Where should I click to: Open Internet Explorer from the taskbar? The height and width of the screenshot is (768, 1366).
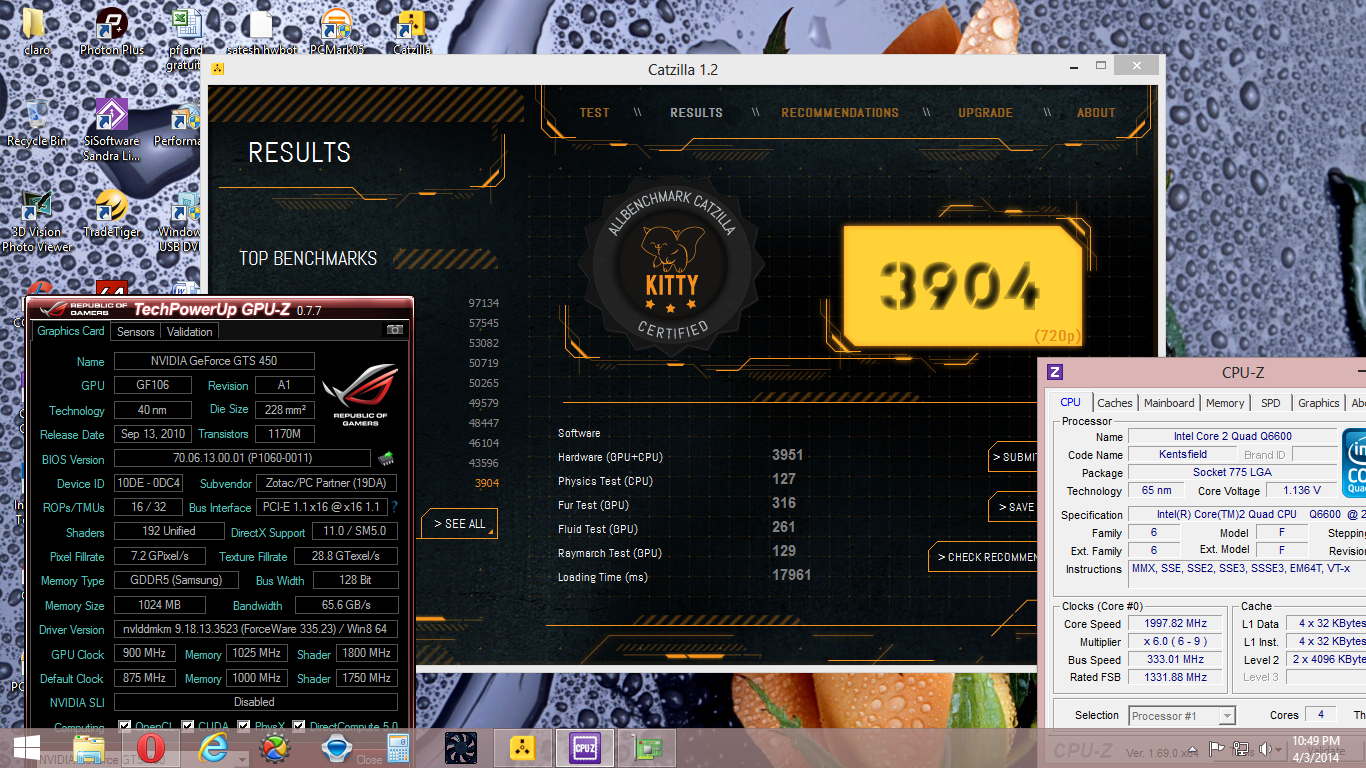[x=213, y=748]
